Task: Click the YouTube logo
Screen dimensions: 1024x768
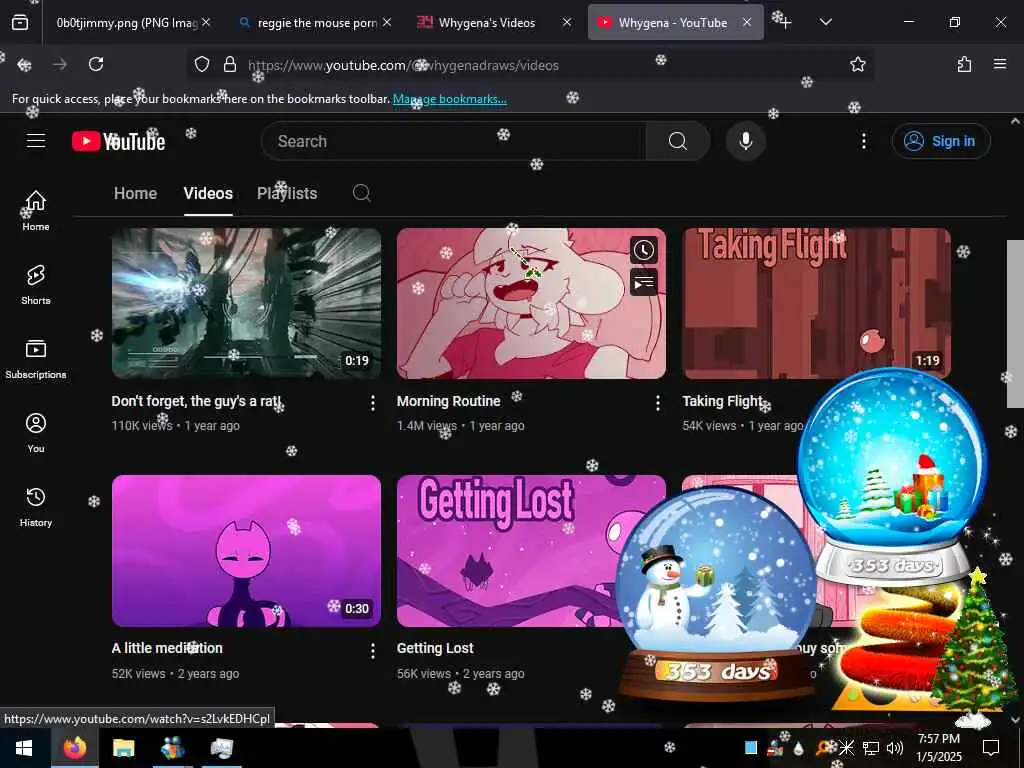Action: pyautogui.click(x=118, y=141)
